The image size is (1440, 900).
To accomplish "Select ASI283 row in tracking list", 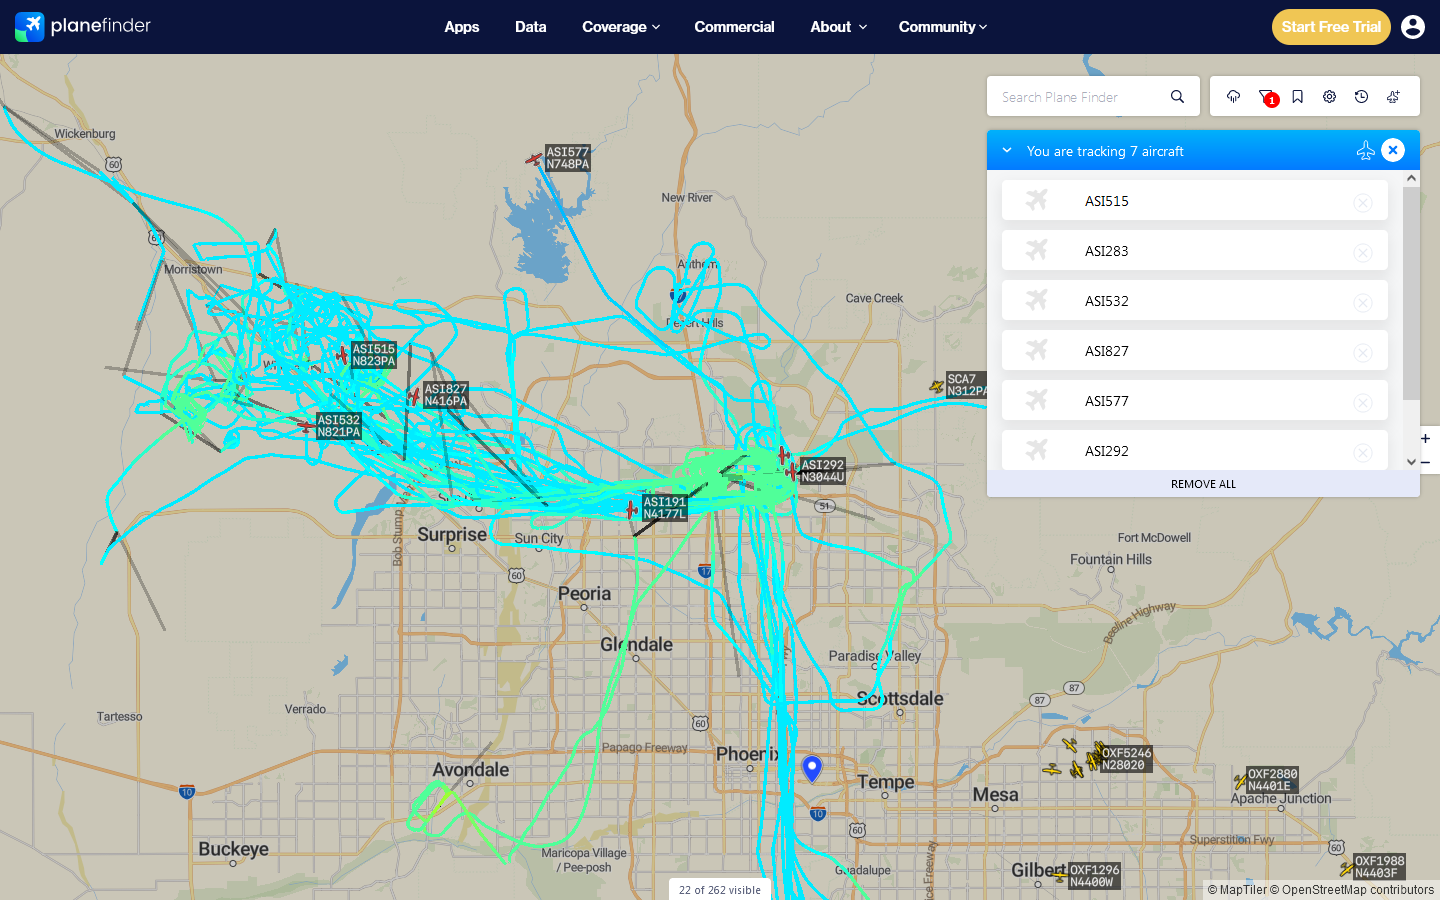I will click(1195, 250).
